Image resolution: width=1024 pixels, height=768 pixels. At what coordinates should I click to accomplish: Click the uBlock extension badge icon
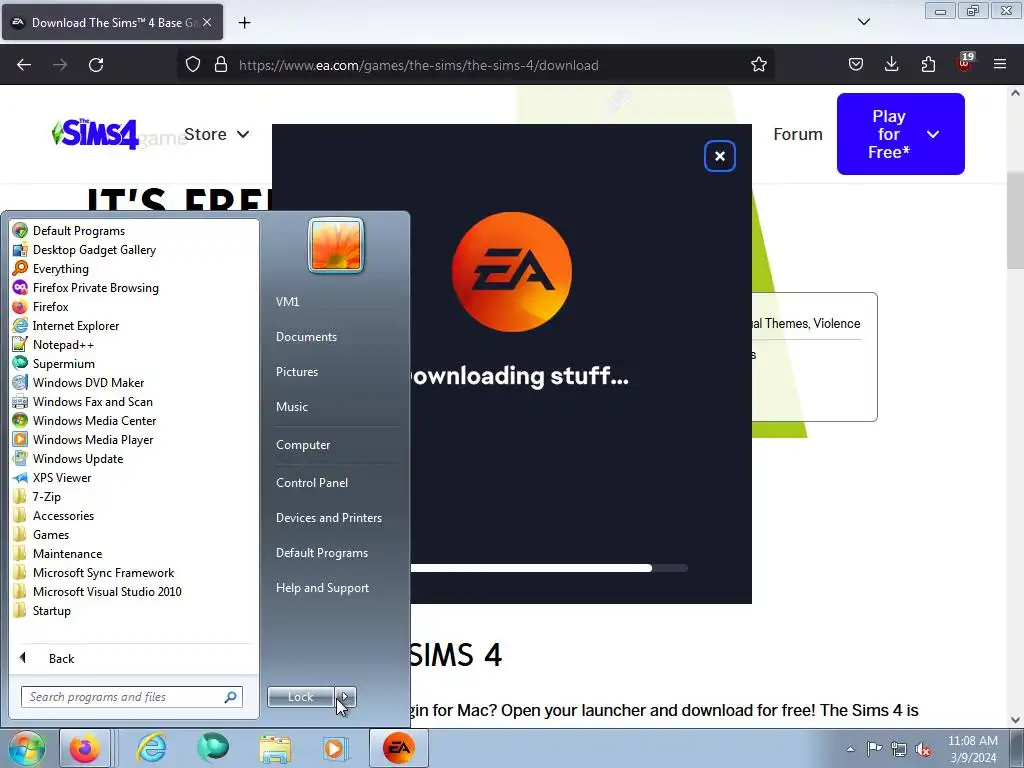point(965,63)
